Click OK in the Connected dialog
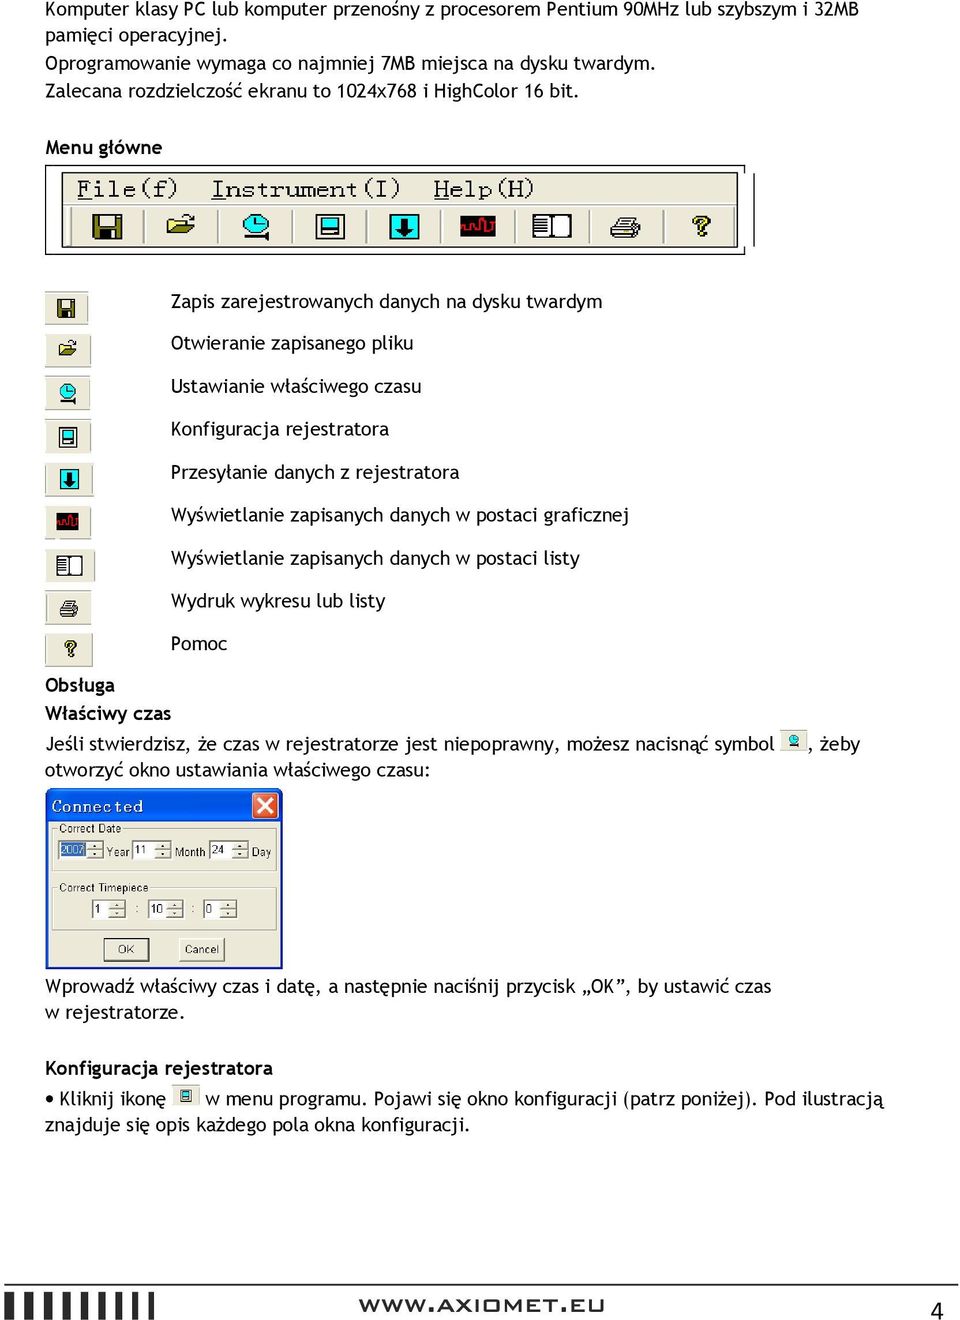This screenshot has height=1320, width=960. click(x=126, y=949)
